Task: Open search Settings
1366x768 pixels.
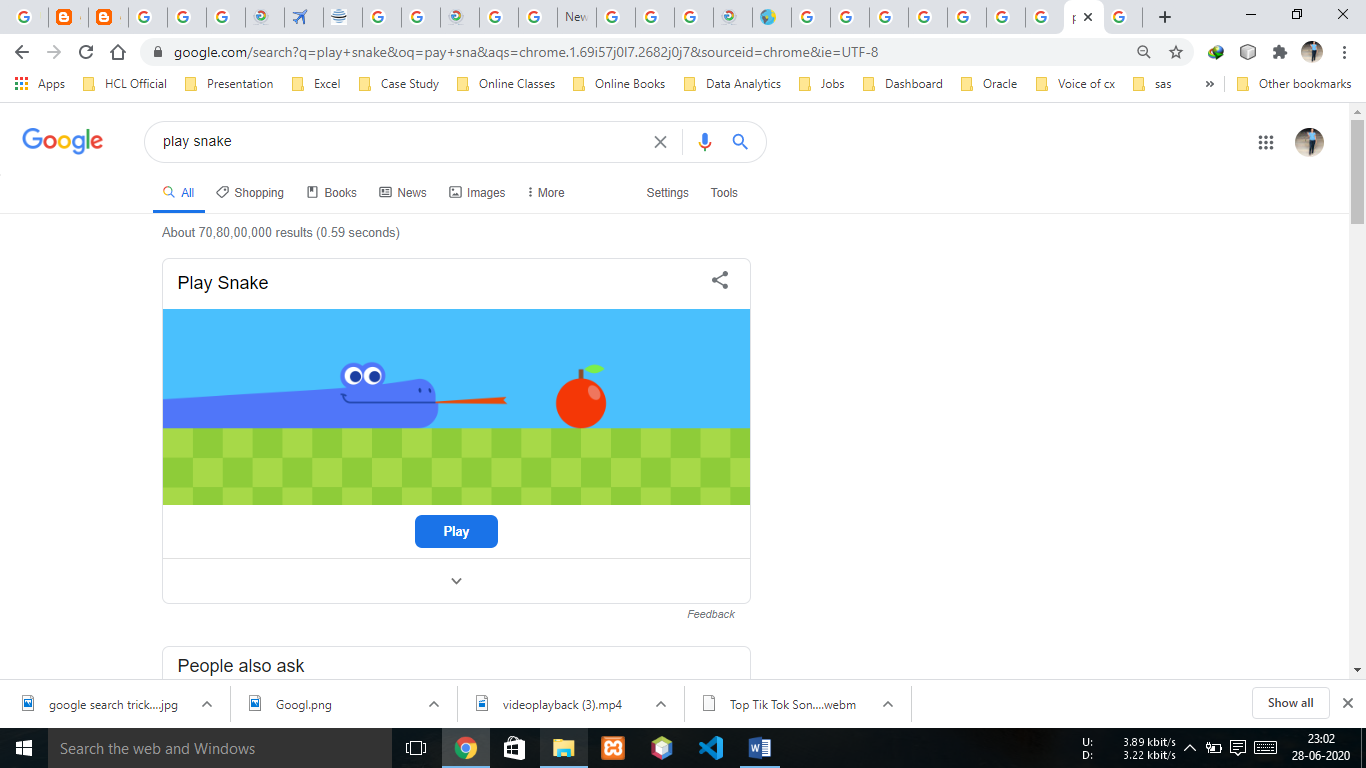Action: (x=667, y=192)
